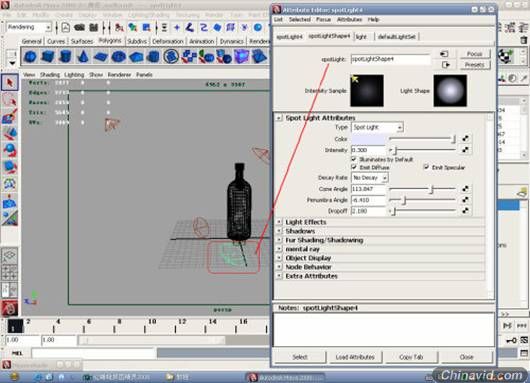Click the Cone Angle map button icon

465,189
